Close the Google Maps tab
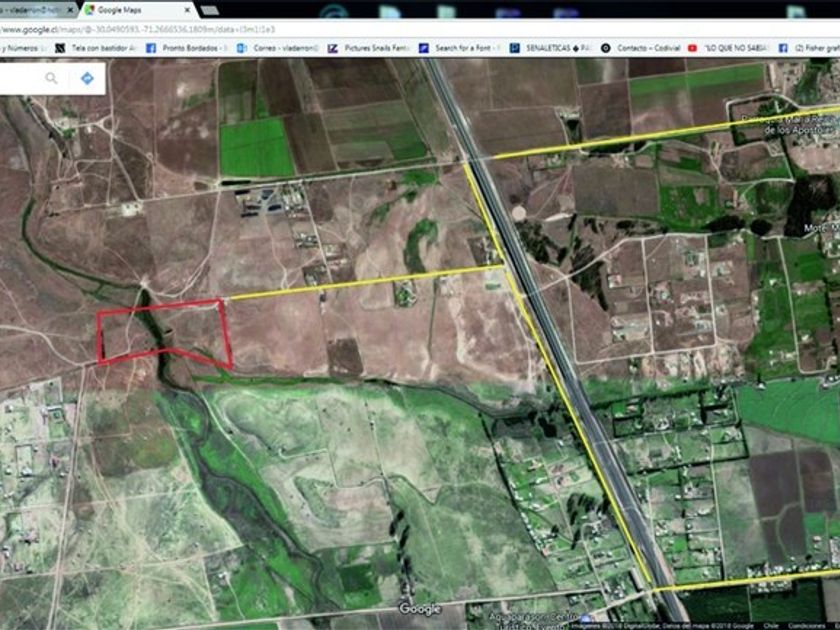 click(187, 9)
